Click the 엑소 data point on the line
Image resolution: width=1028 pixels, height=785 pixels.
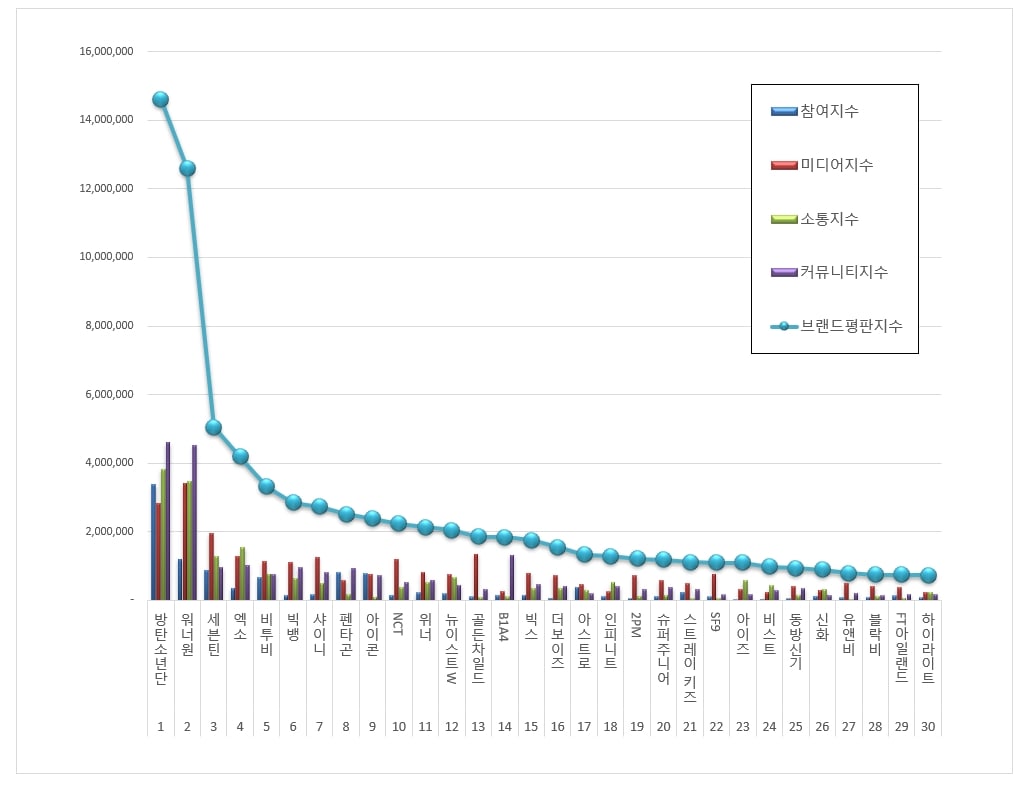(240, 456)
